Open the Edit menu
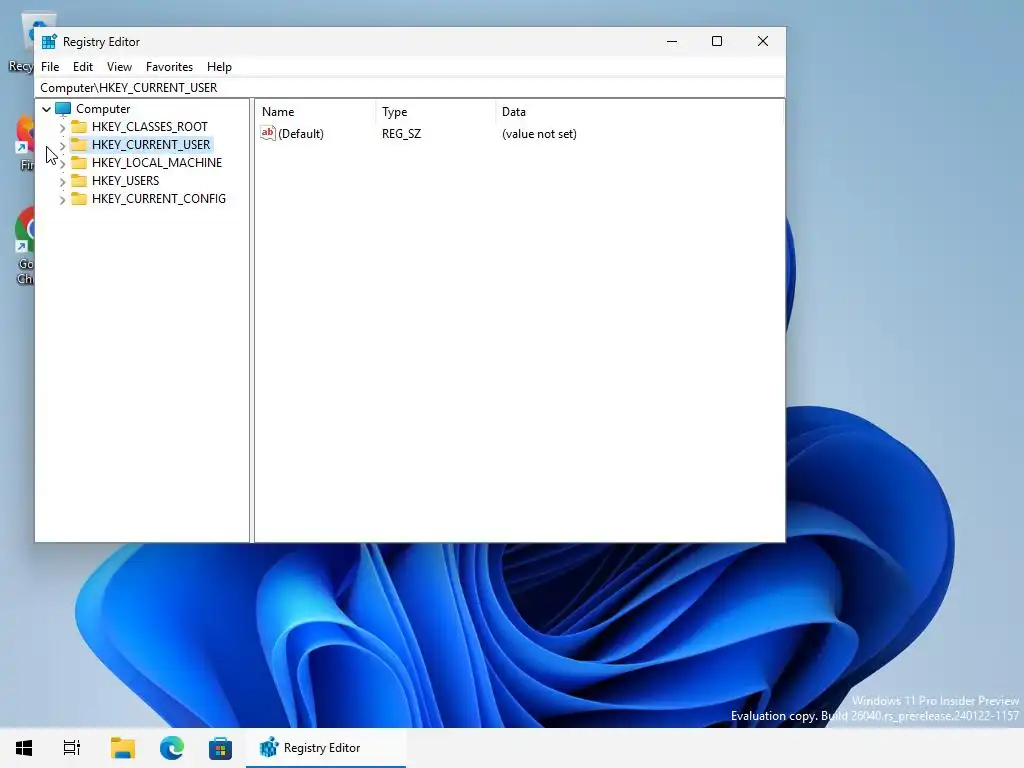 tap(82, 67)
